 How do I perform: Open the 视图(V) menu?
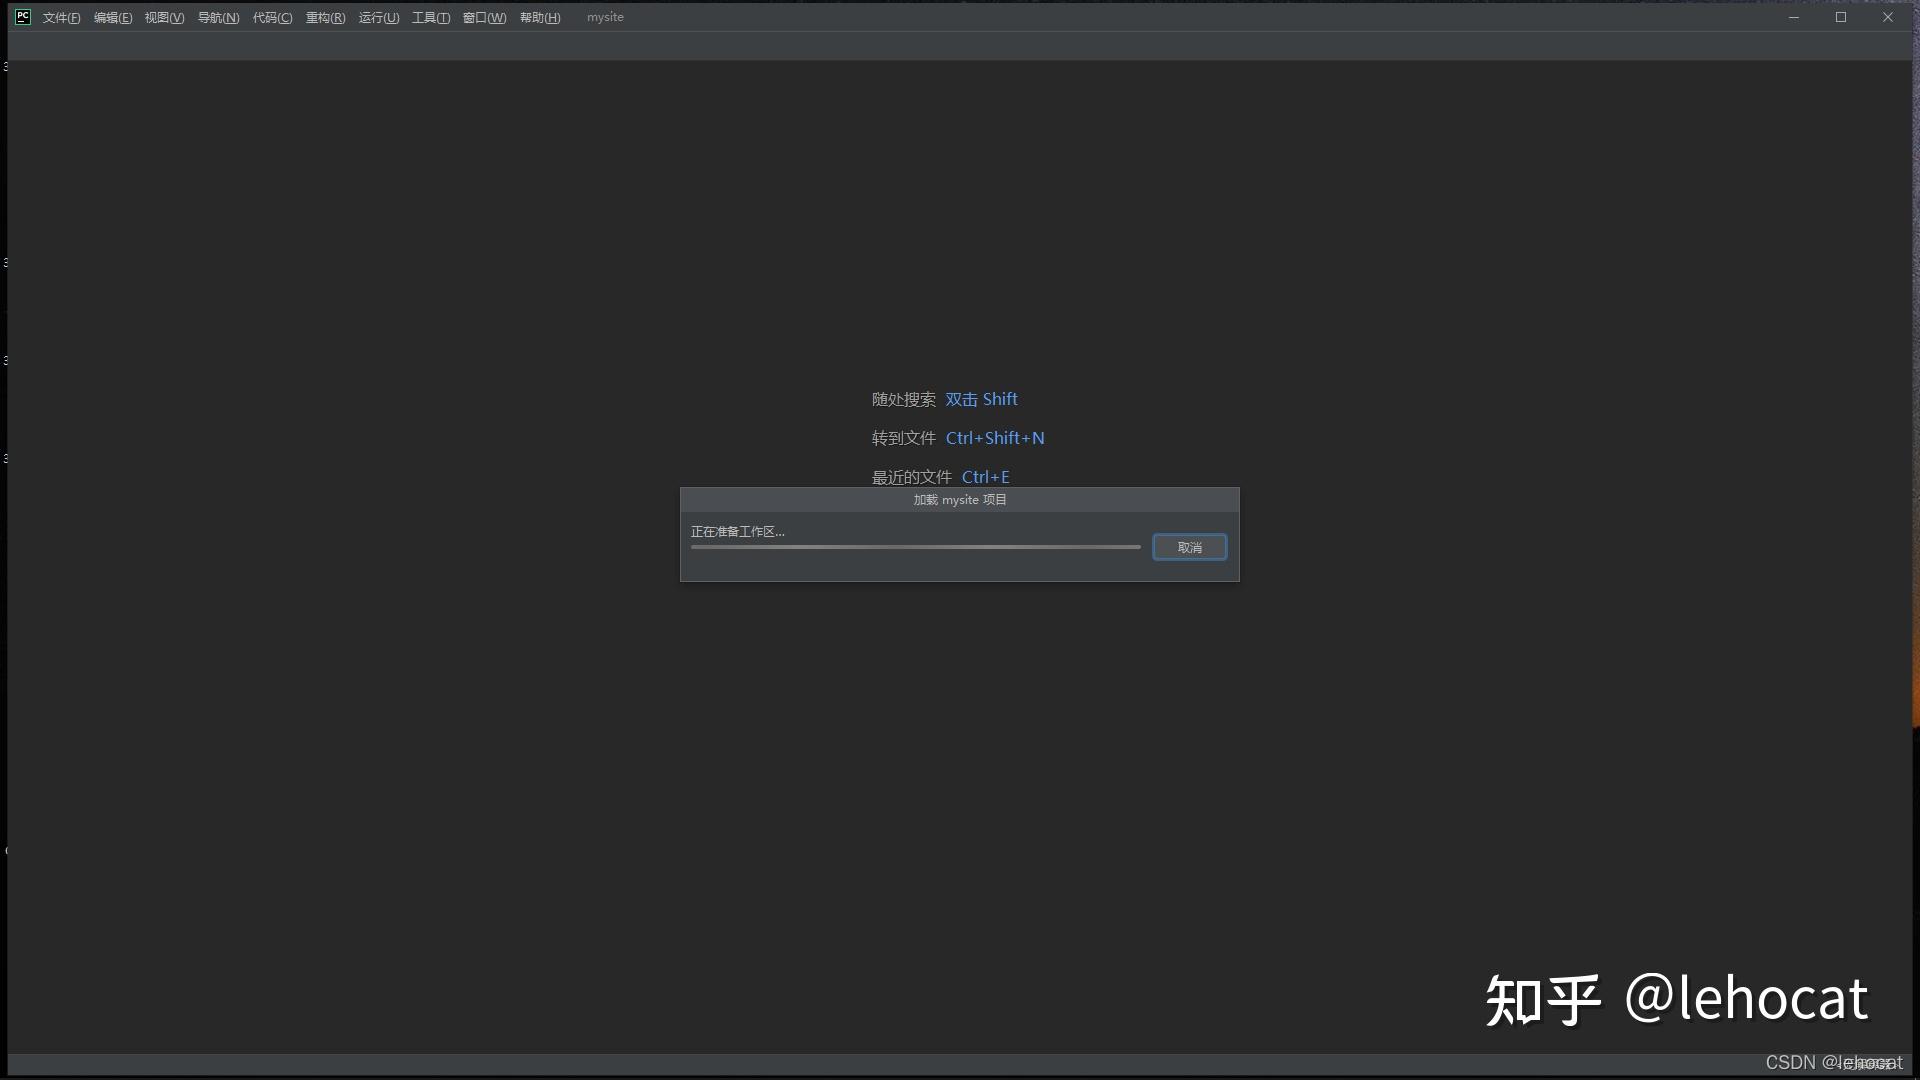coord(164,18)
